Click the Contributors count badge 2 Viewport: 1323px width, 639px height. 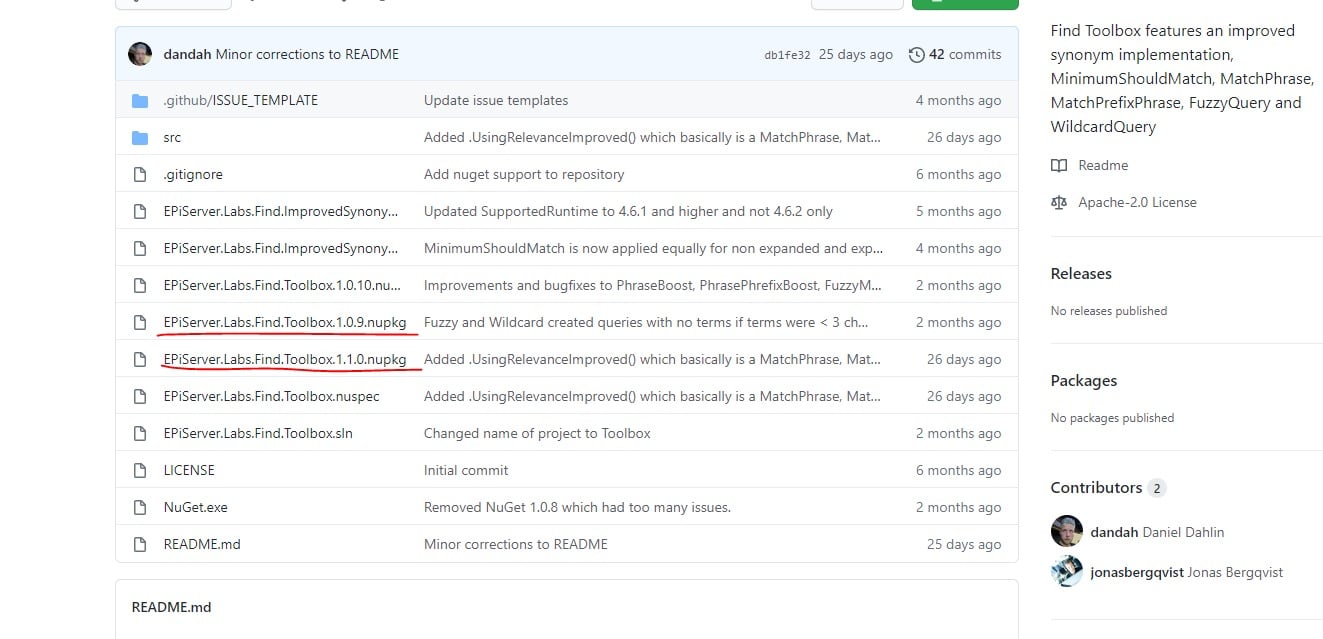click(1157, 488)
